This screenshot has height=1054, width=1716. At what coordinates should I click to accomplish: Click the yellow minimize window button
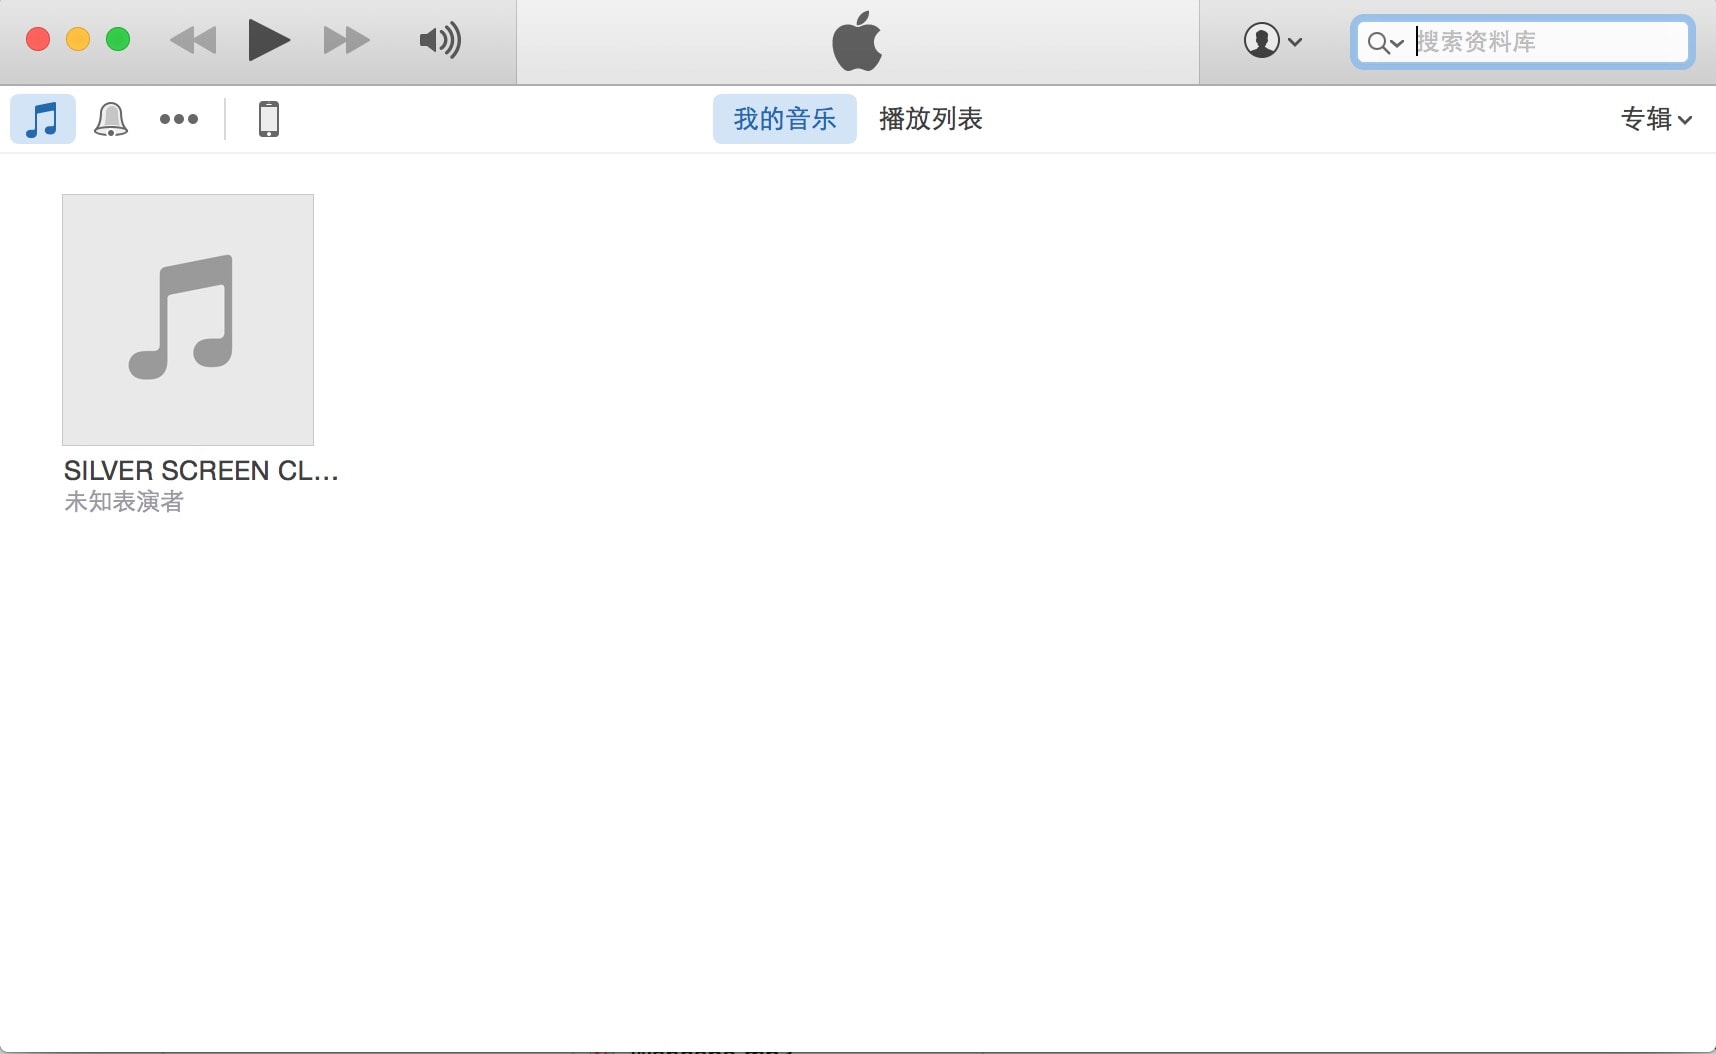[x=78, y=39]
